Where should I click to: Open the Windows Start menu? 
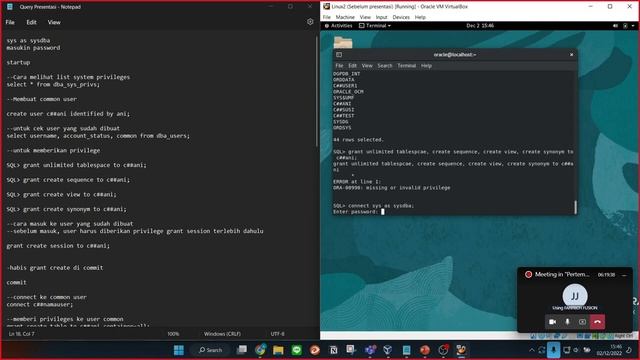[179, 350]
